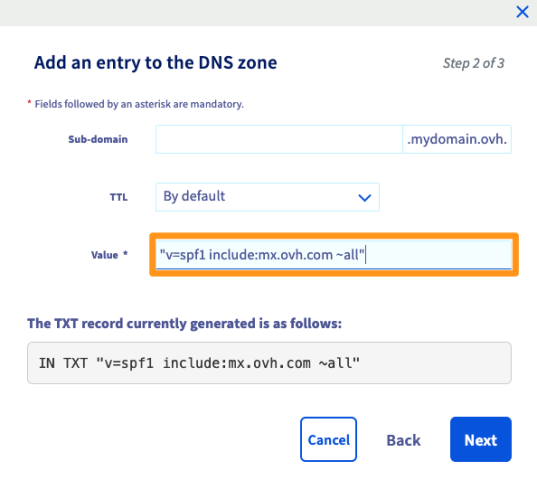Image resolution: width=537 pixels, height=480 pixels.
Task: Select the TTL field label
Action: (118, 197)
